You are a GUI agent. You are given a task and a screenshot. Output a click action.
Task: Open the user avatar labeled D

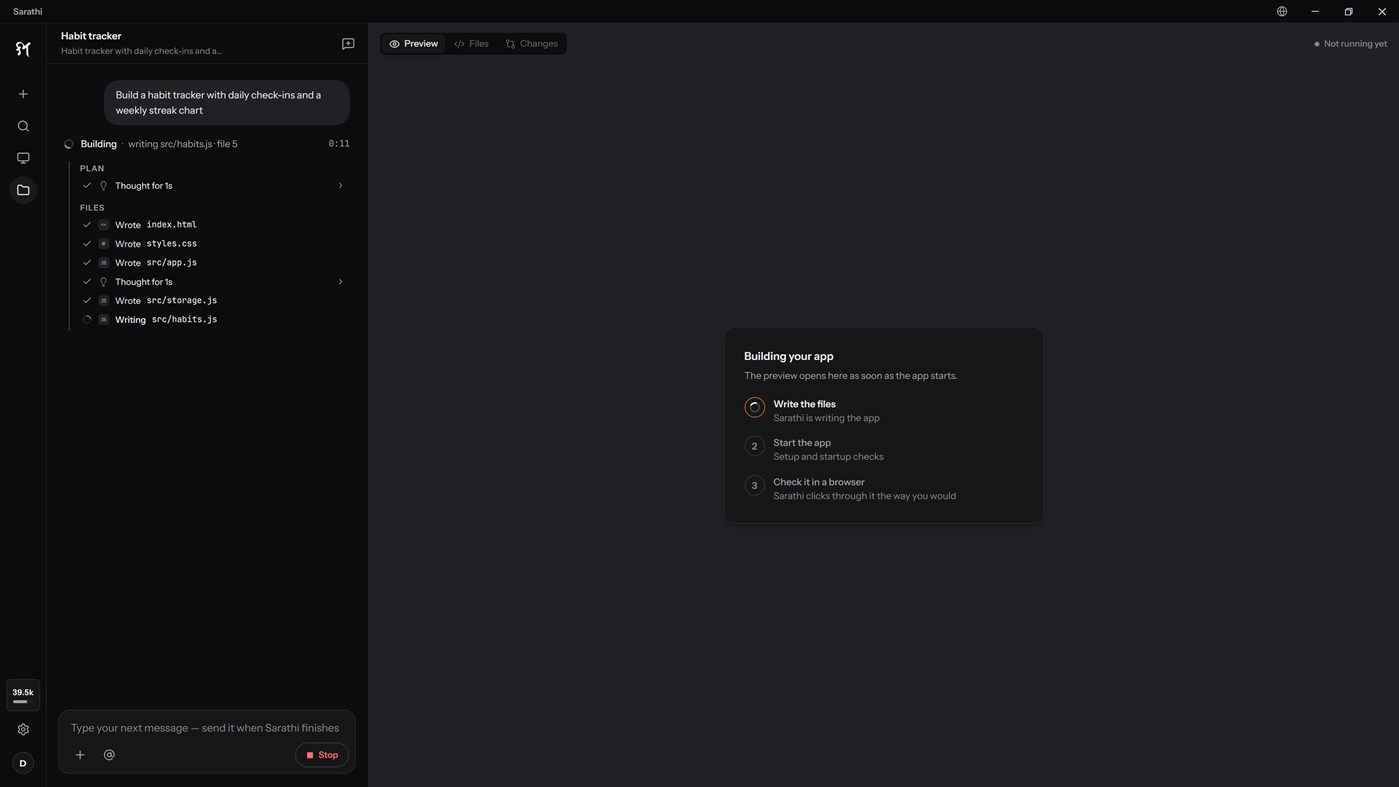(23, 763)
